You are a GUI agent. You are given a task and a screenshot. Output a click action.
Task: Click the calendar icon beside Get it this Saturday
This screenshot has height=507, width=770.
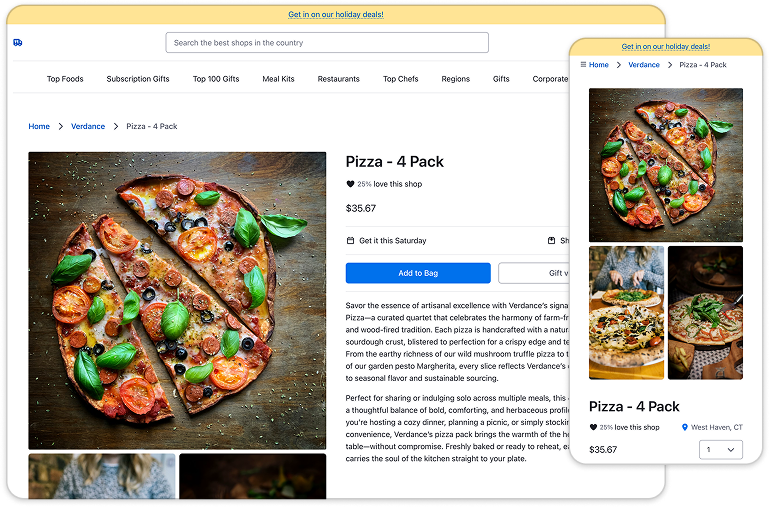(350, 241)
